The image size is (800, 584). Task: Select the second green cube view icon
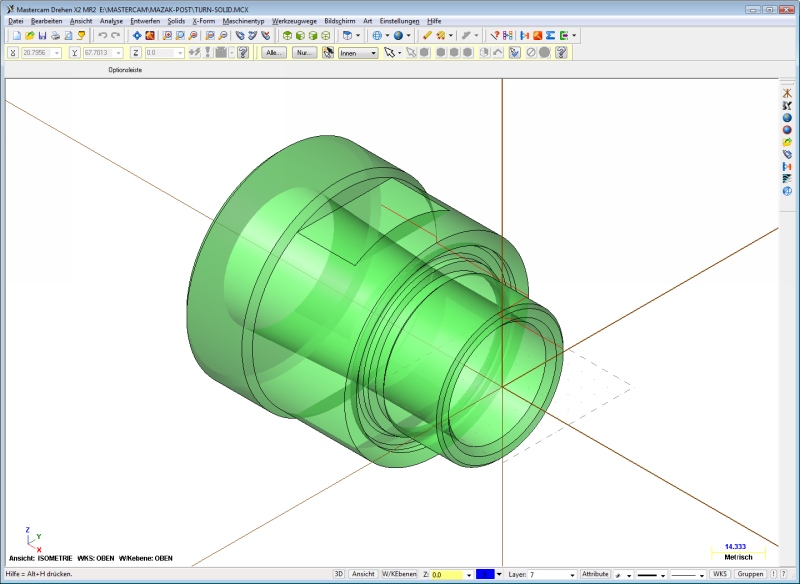[300, 36]
